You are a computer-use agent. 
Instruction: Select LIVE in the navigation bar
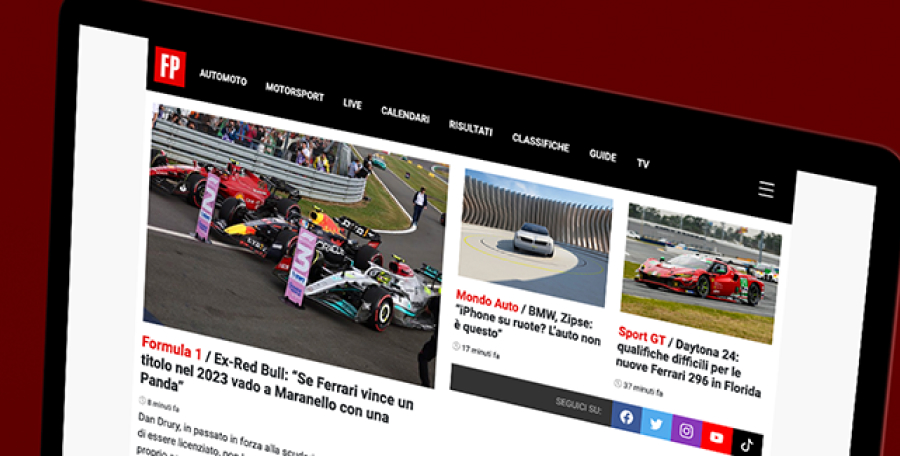(x=352, y=103)
